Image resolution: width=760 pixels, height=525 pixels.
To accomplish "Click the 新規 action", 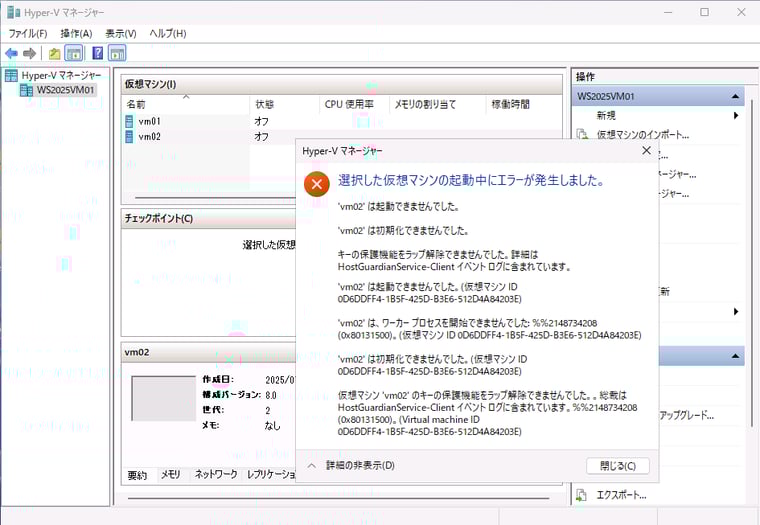I will click(606, 115).
